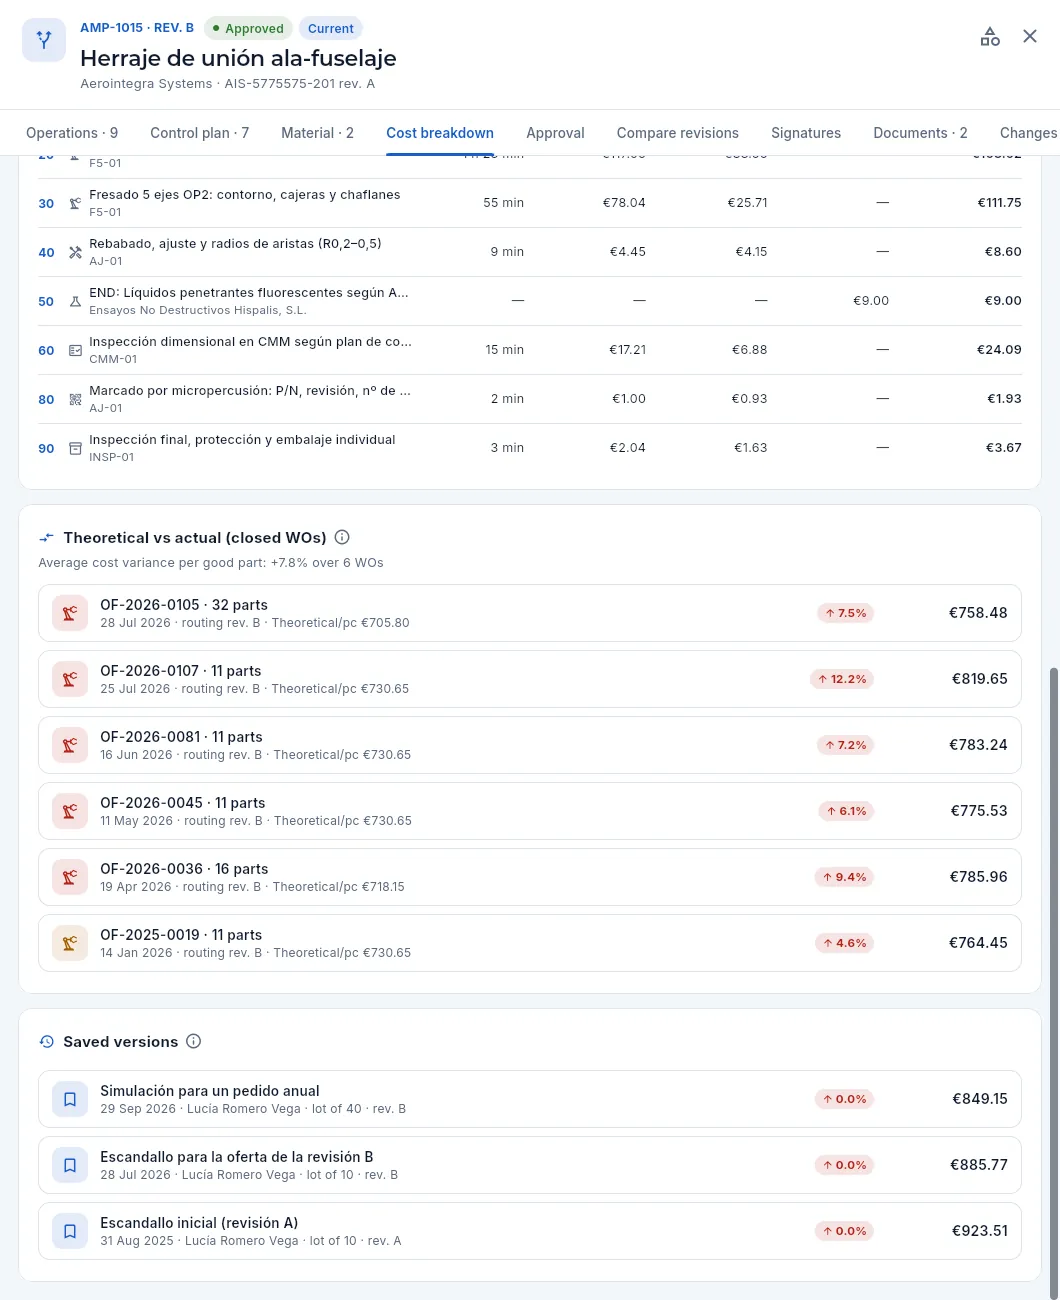
Task: Click the CMM inspection icon of operation 60
Action: click(x=75, y=350)
